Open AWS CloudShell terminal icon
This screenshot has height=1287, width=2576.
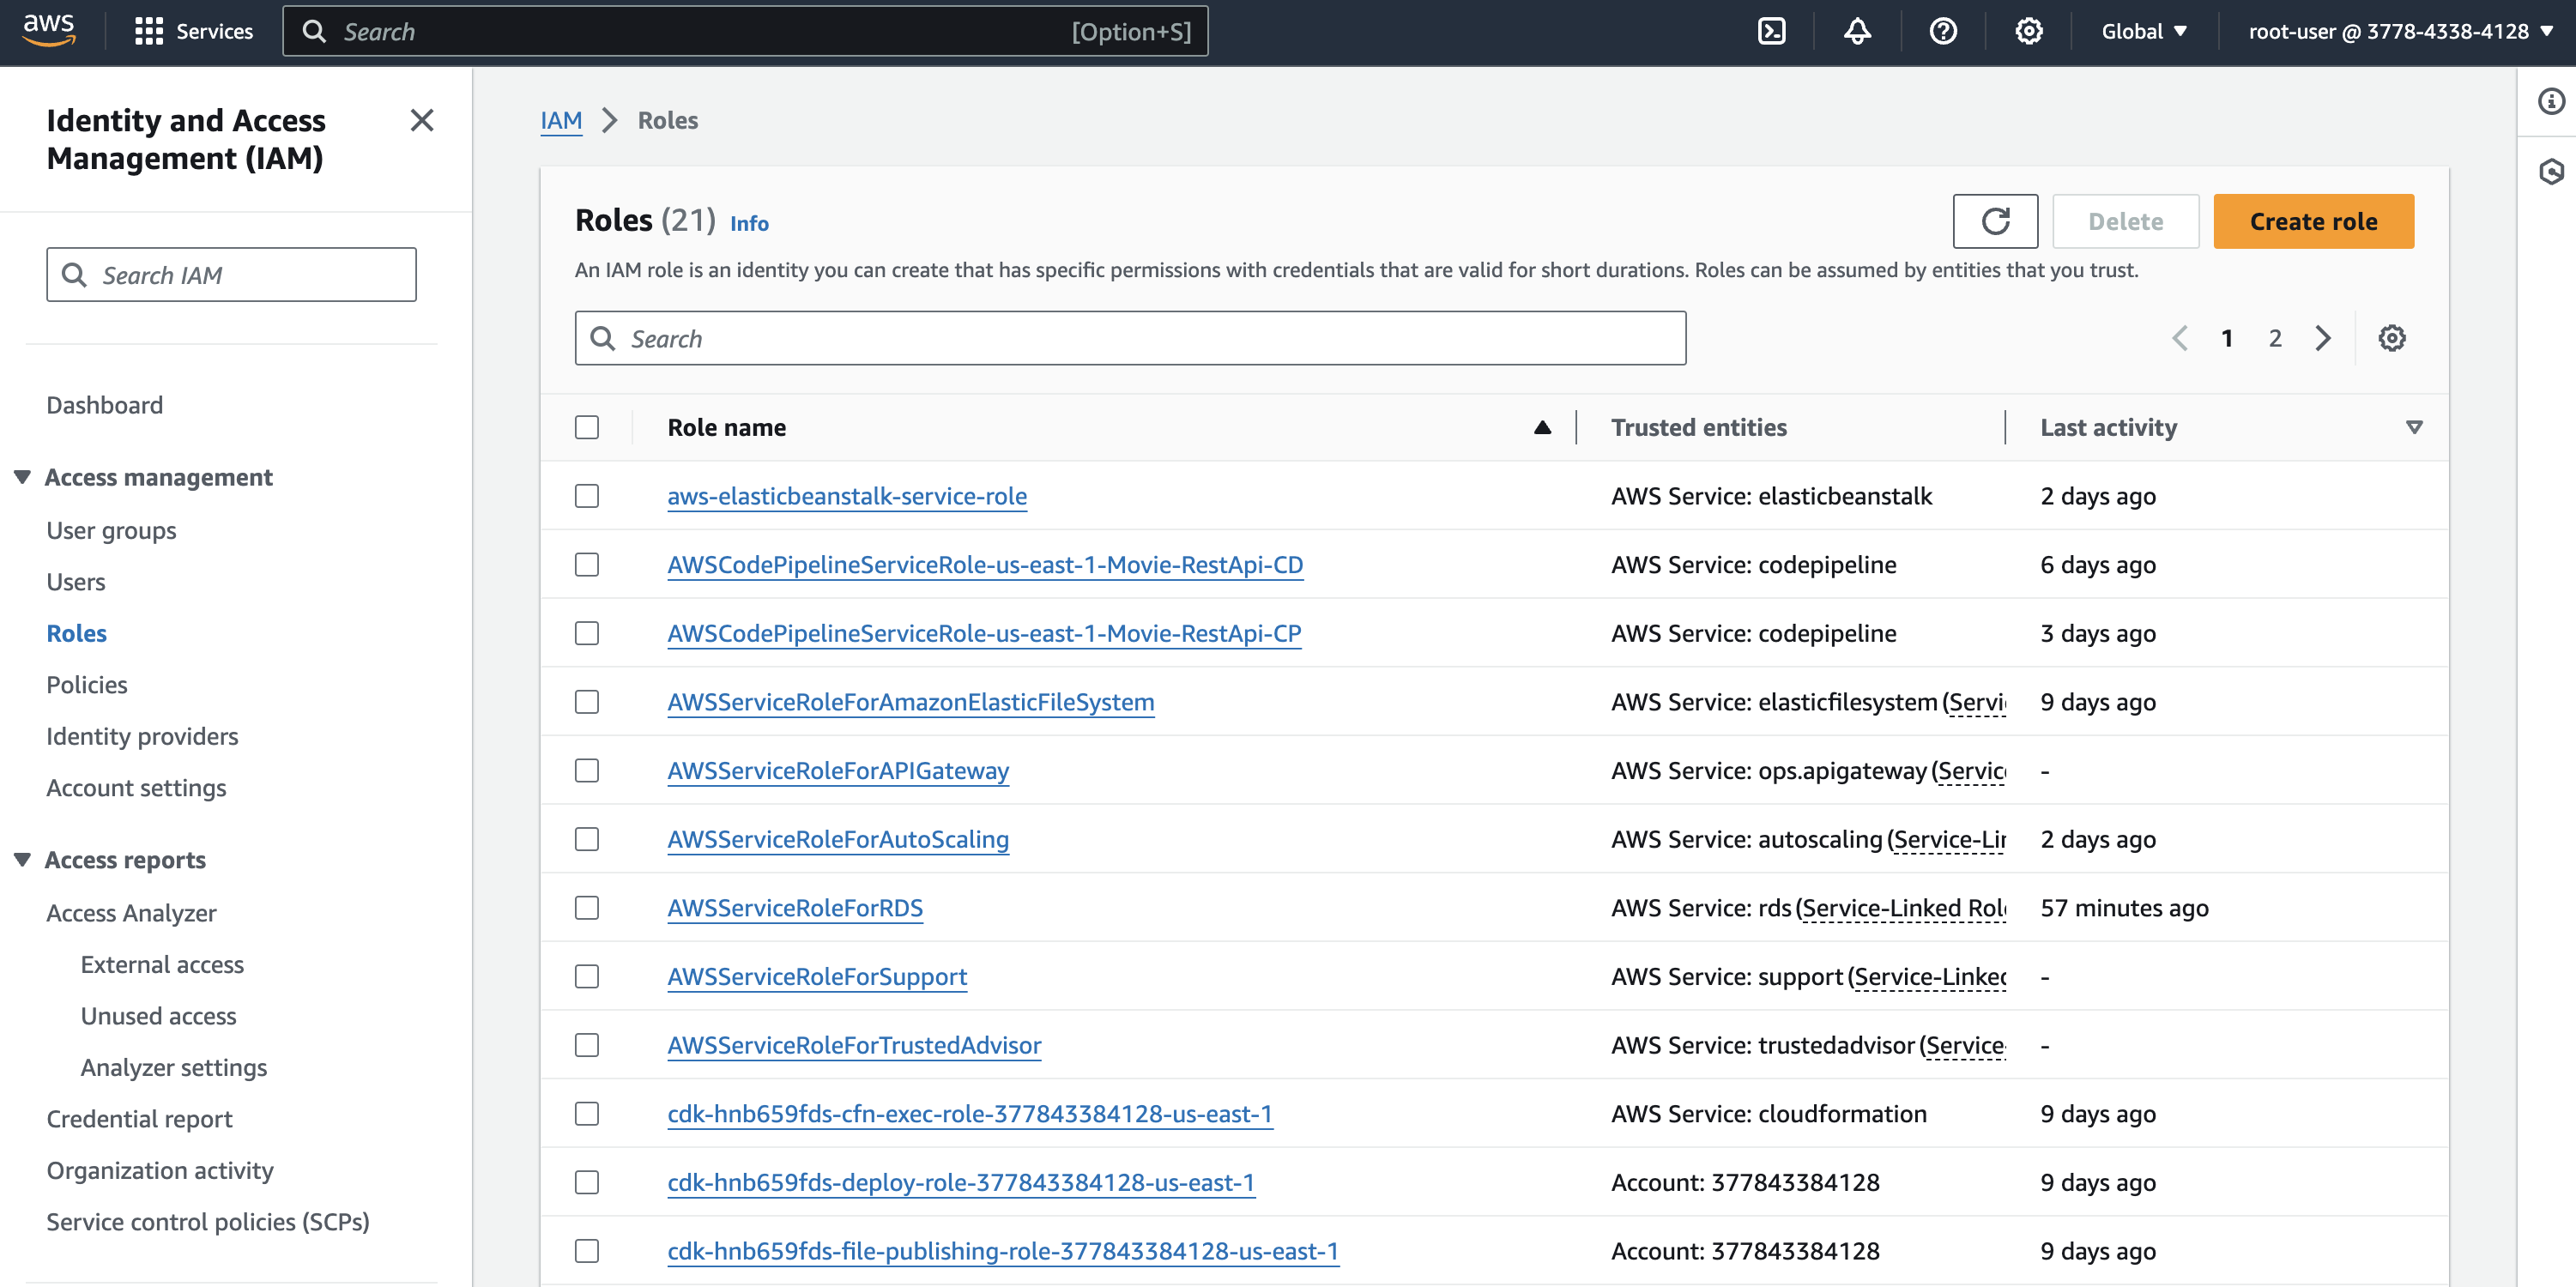click(1771, 31)
